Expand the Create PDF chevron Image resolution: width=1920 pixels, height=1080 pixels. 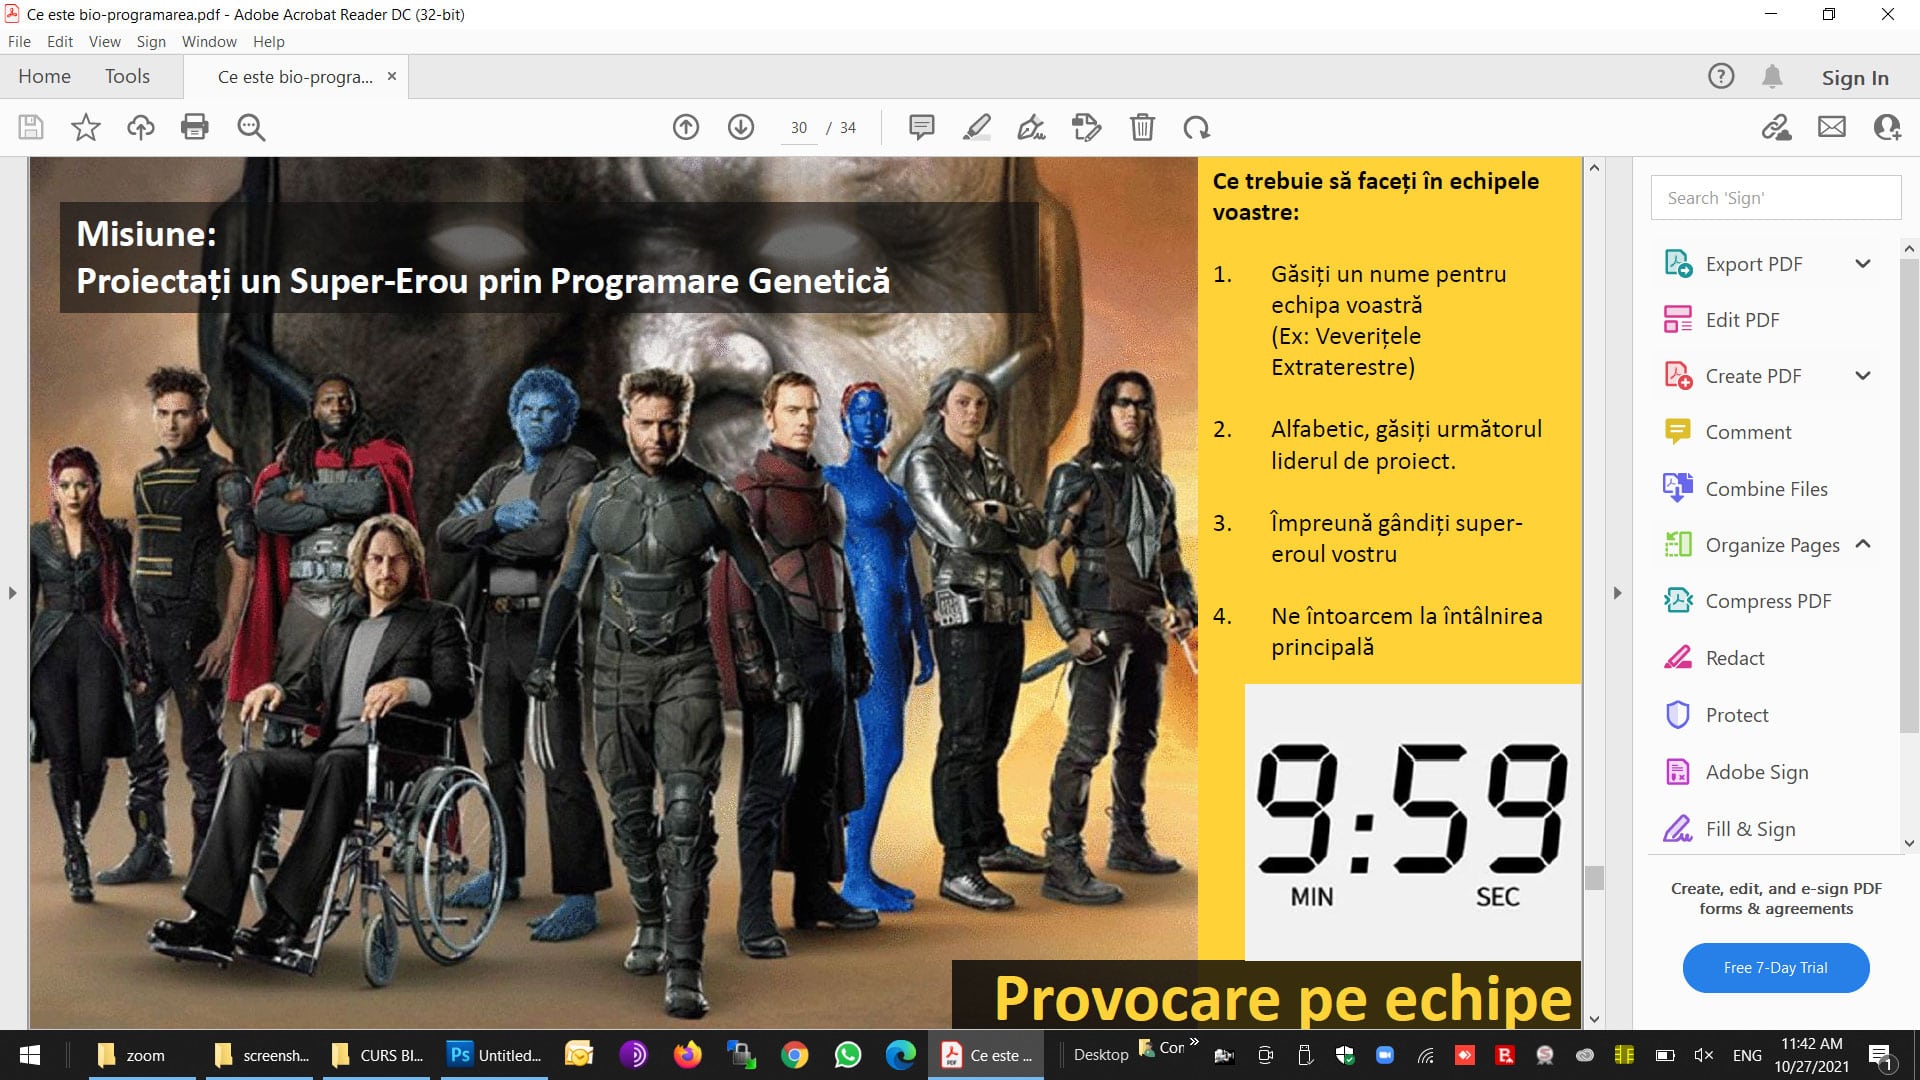click(x=1863, y=376)
